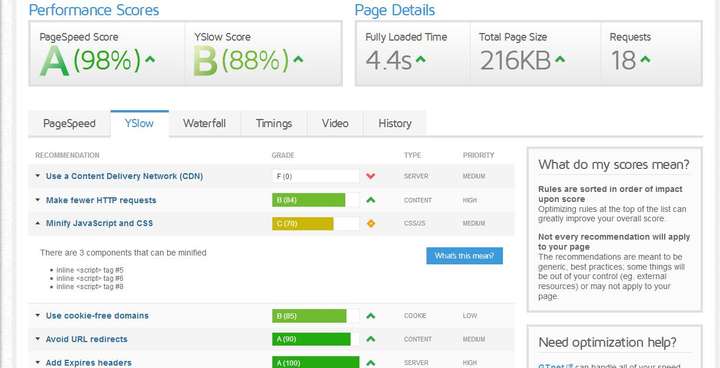
Task: Click the B (84) grade bar
Action: point(315,200)
